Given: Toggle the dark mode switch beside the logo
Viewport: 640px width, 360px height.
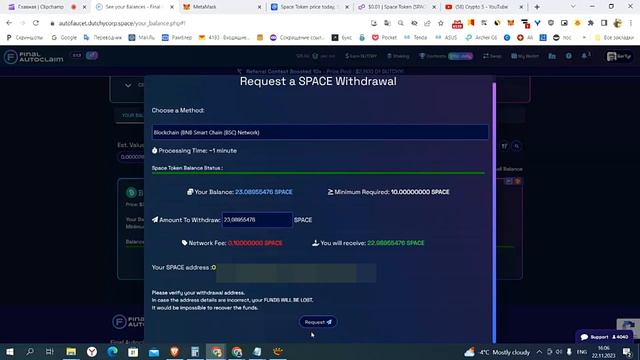Looking at the screenshot, I should [92, 56].
